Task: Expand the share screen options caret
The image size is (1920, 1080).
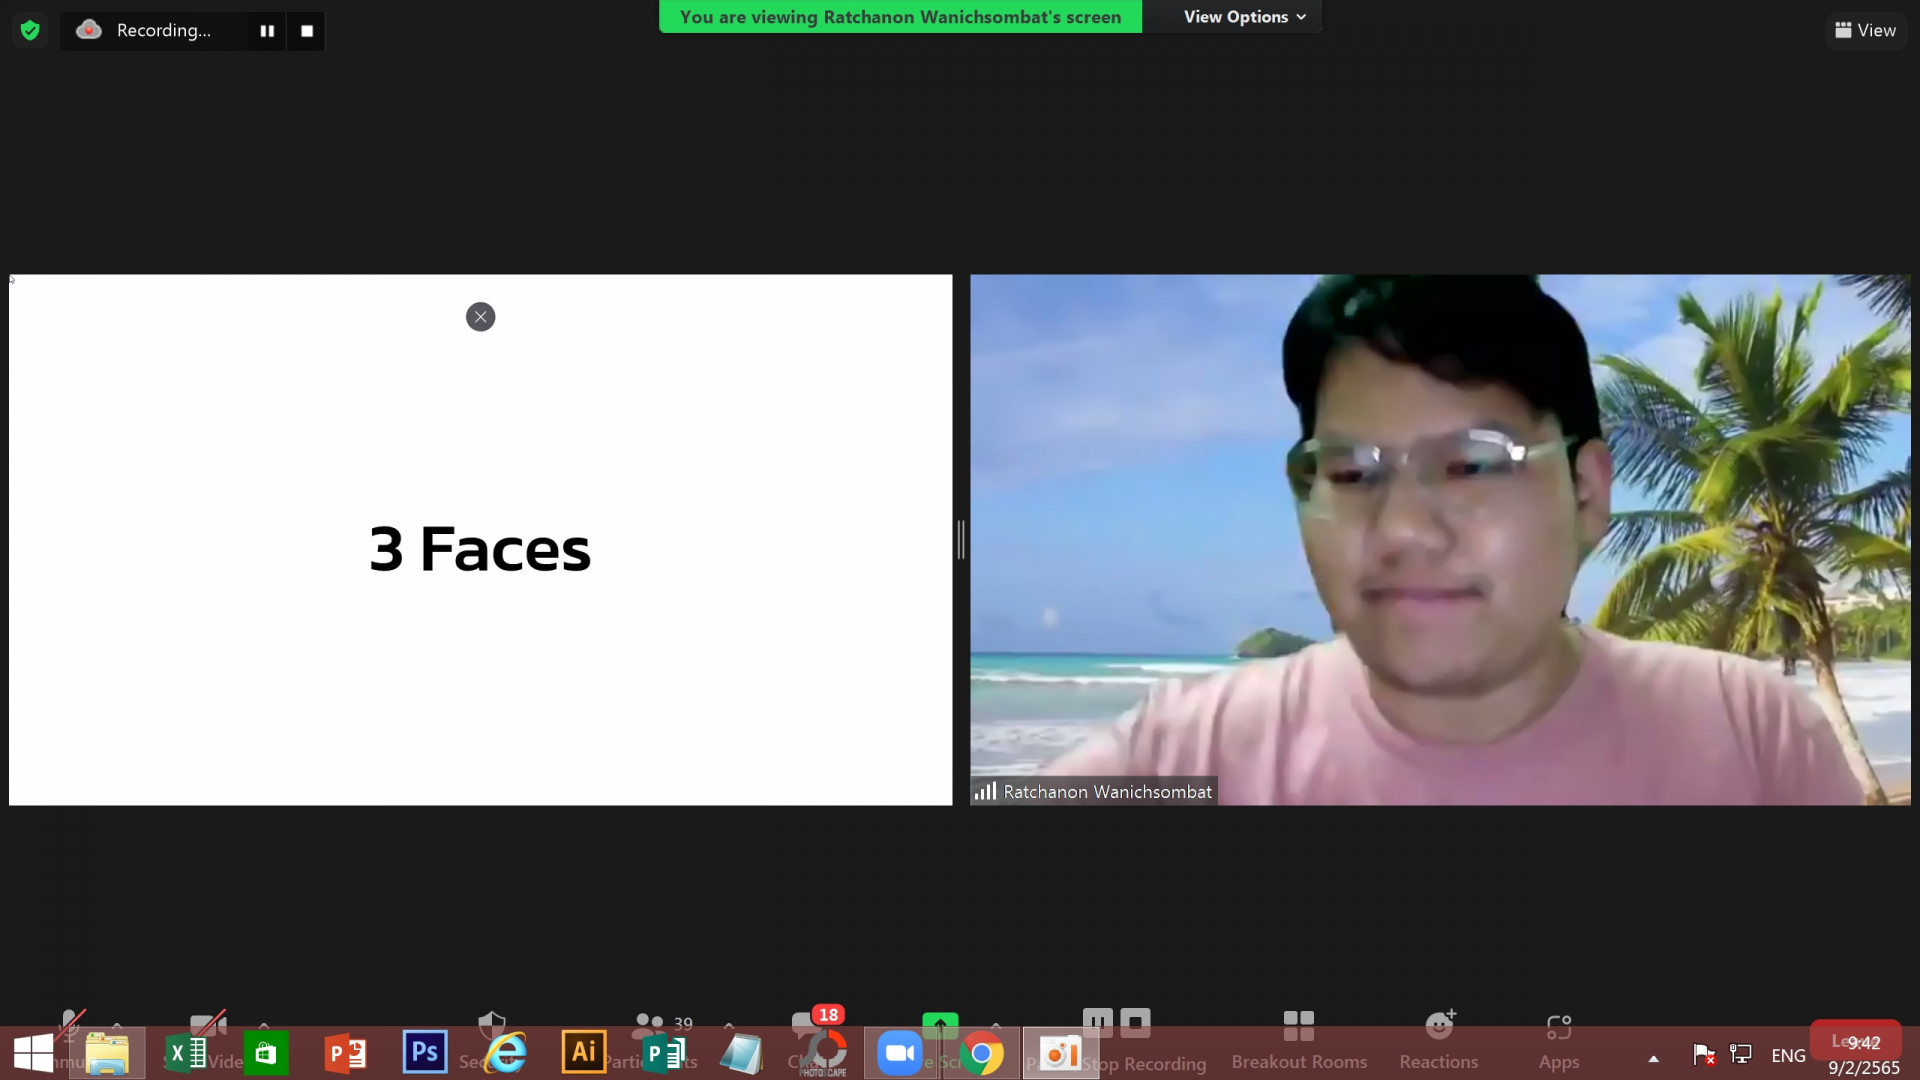Action: [995, 1026]
